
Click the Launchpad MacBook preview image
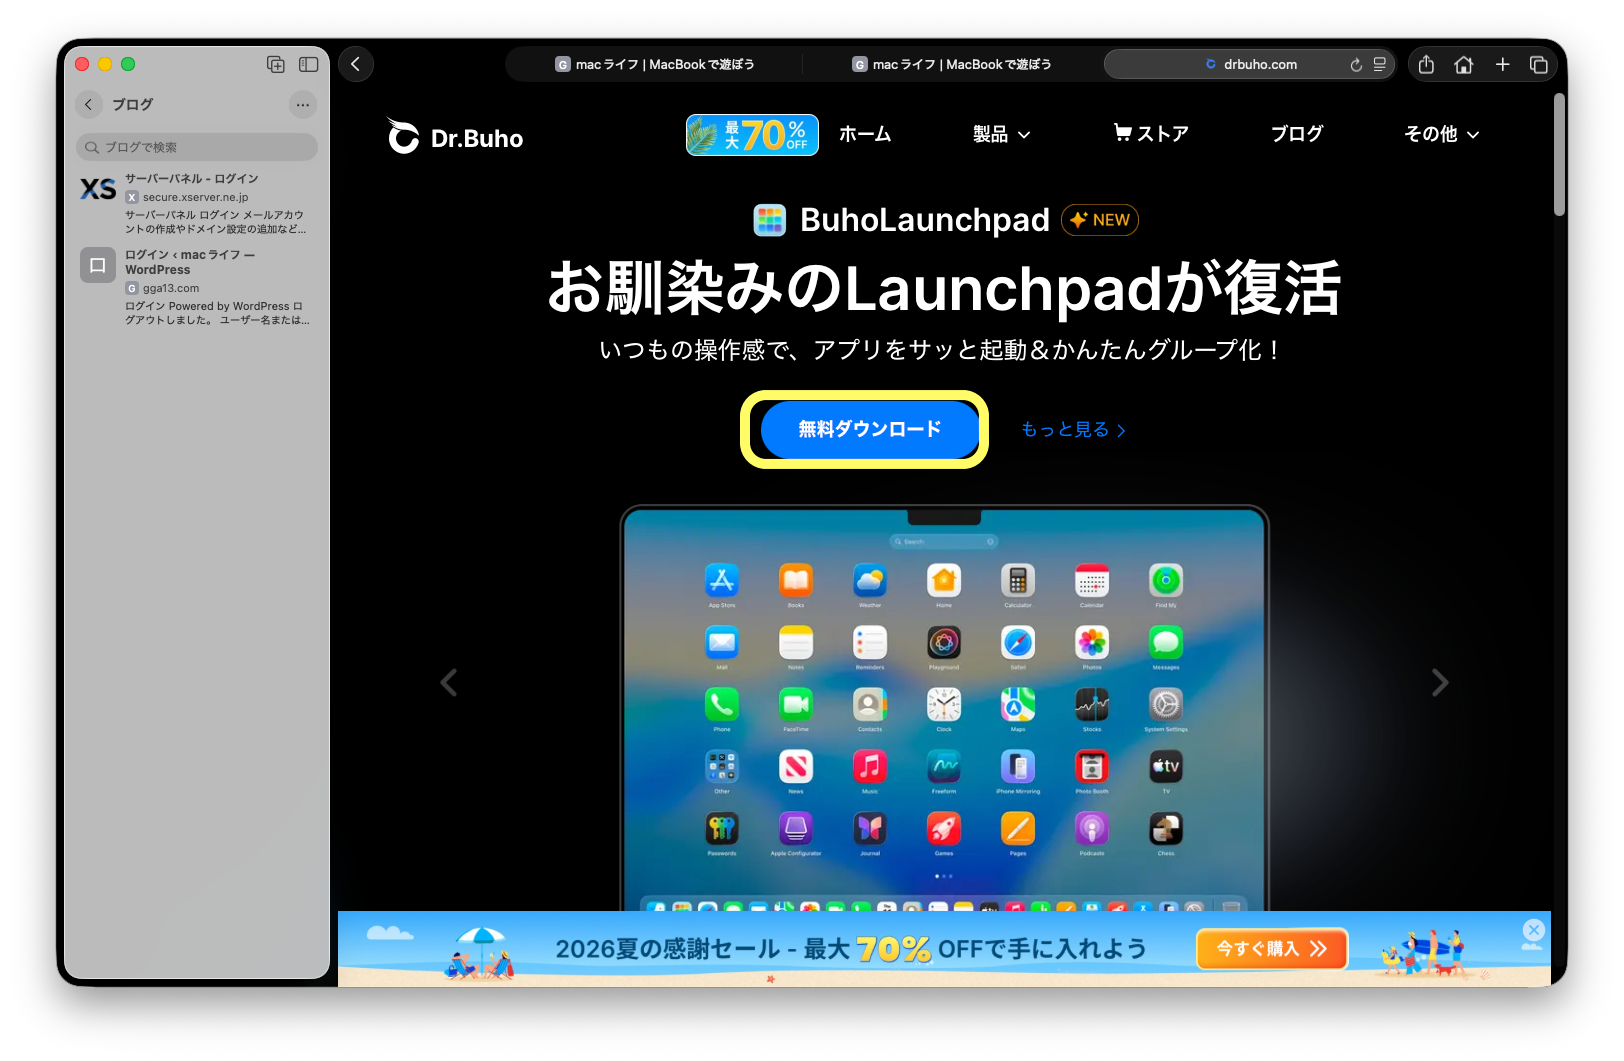pos(944,708)
